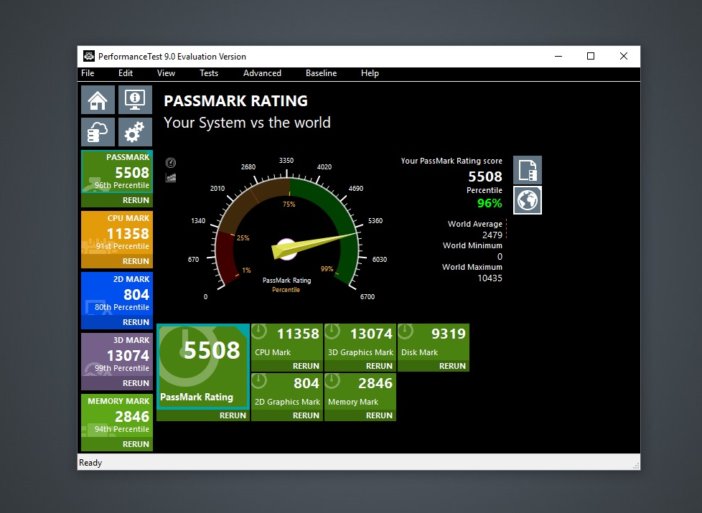Click the clock icon on Memory Mark tile
702x513 pixels.
pos(332,381)
